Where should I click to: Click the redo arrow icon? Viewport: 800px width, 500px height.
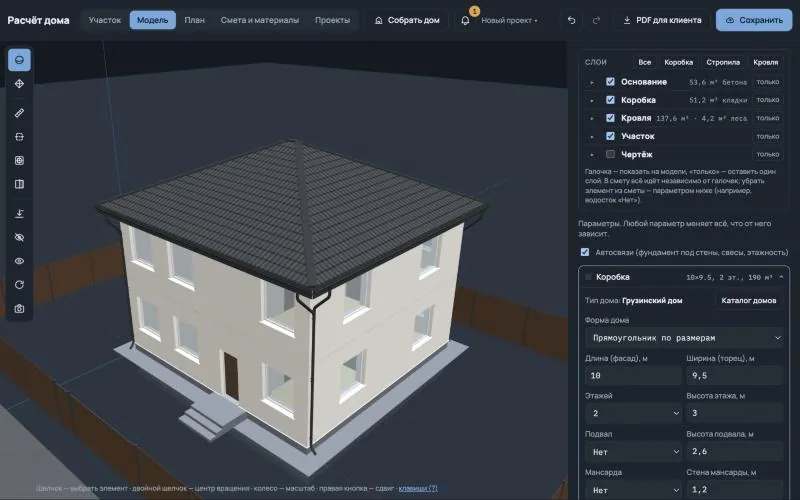[x=596, y=20]
